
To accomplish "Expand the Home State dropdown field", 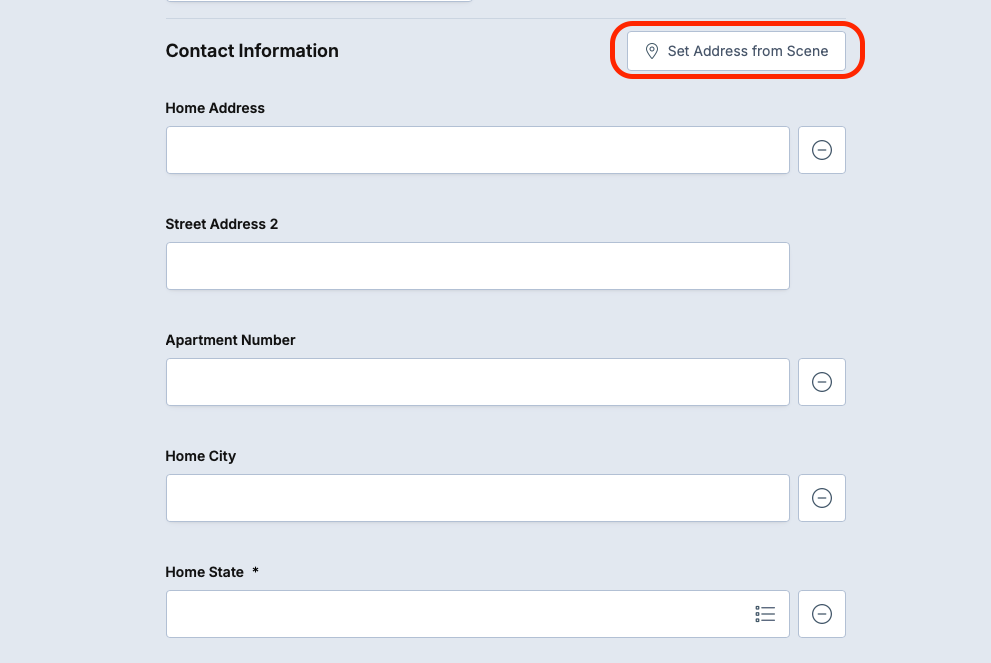I will click(x=460, y=614).
